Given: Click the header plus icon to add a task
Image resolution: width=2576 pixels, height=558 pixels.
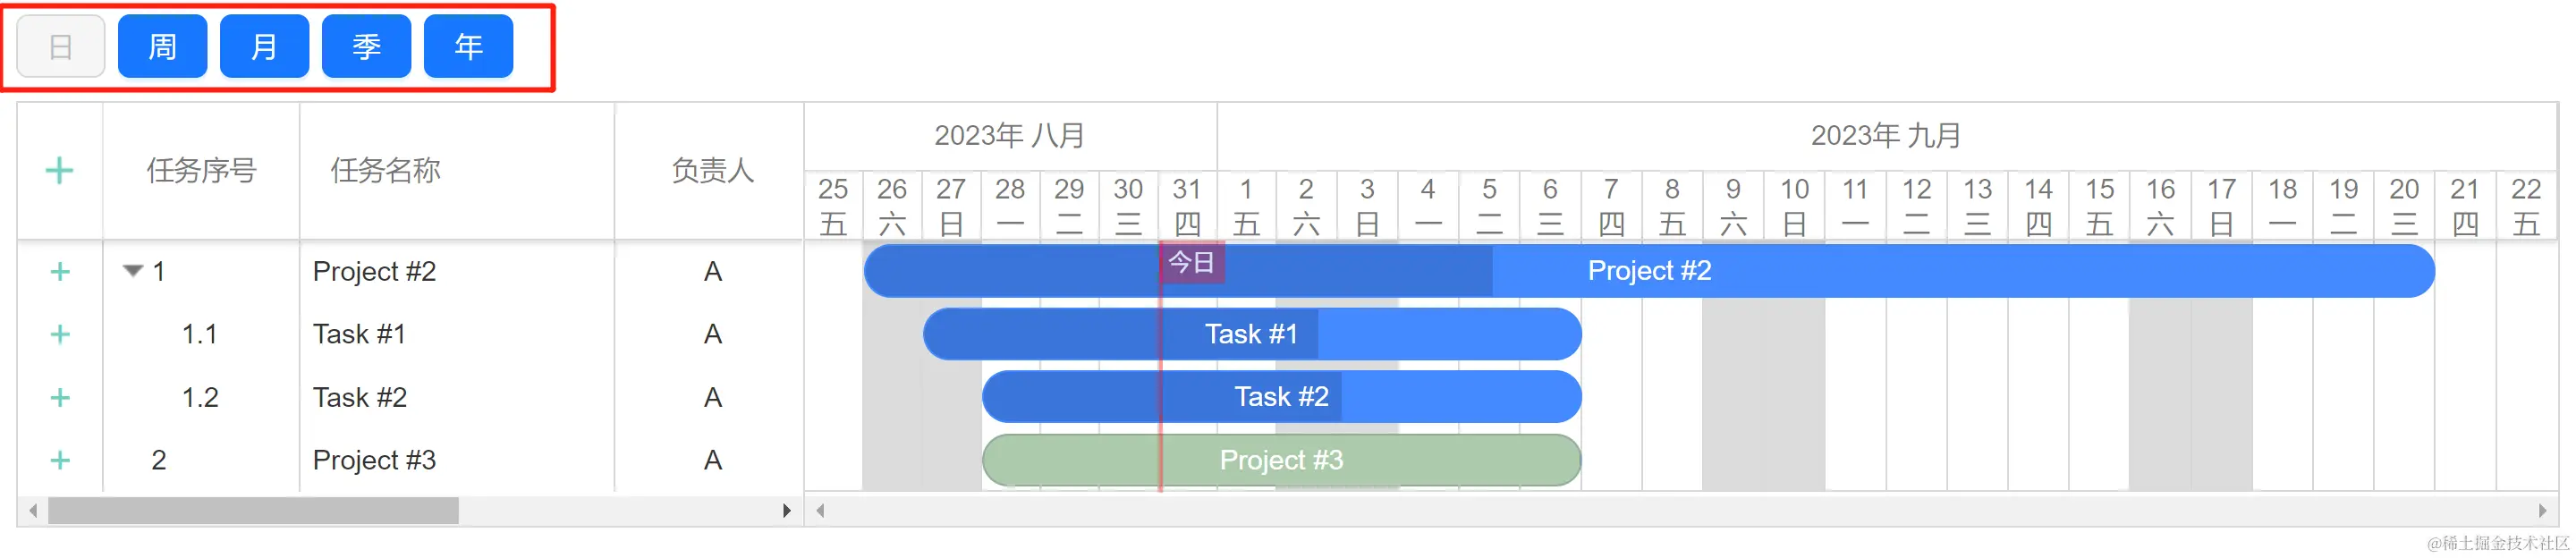Looking at the screenshot, I should [x=60, y=171].
